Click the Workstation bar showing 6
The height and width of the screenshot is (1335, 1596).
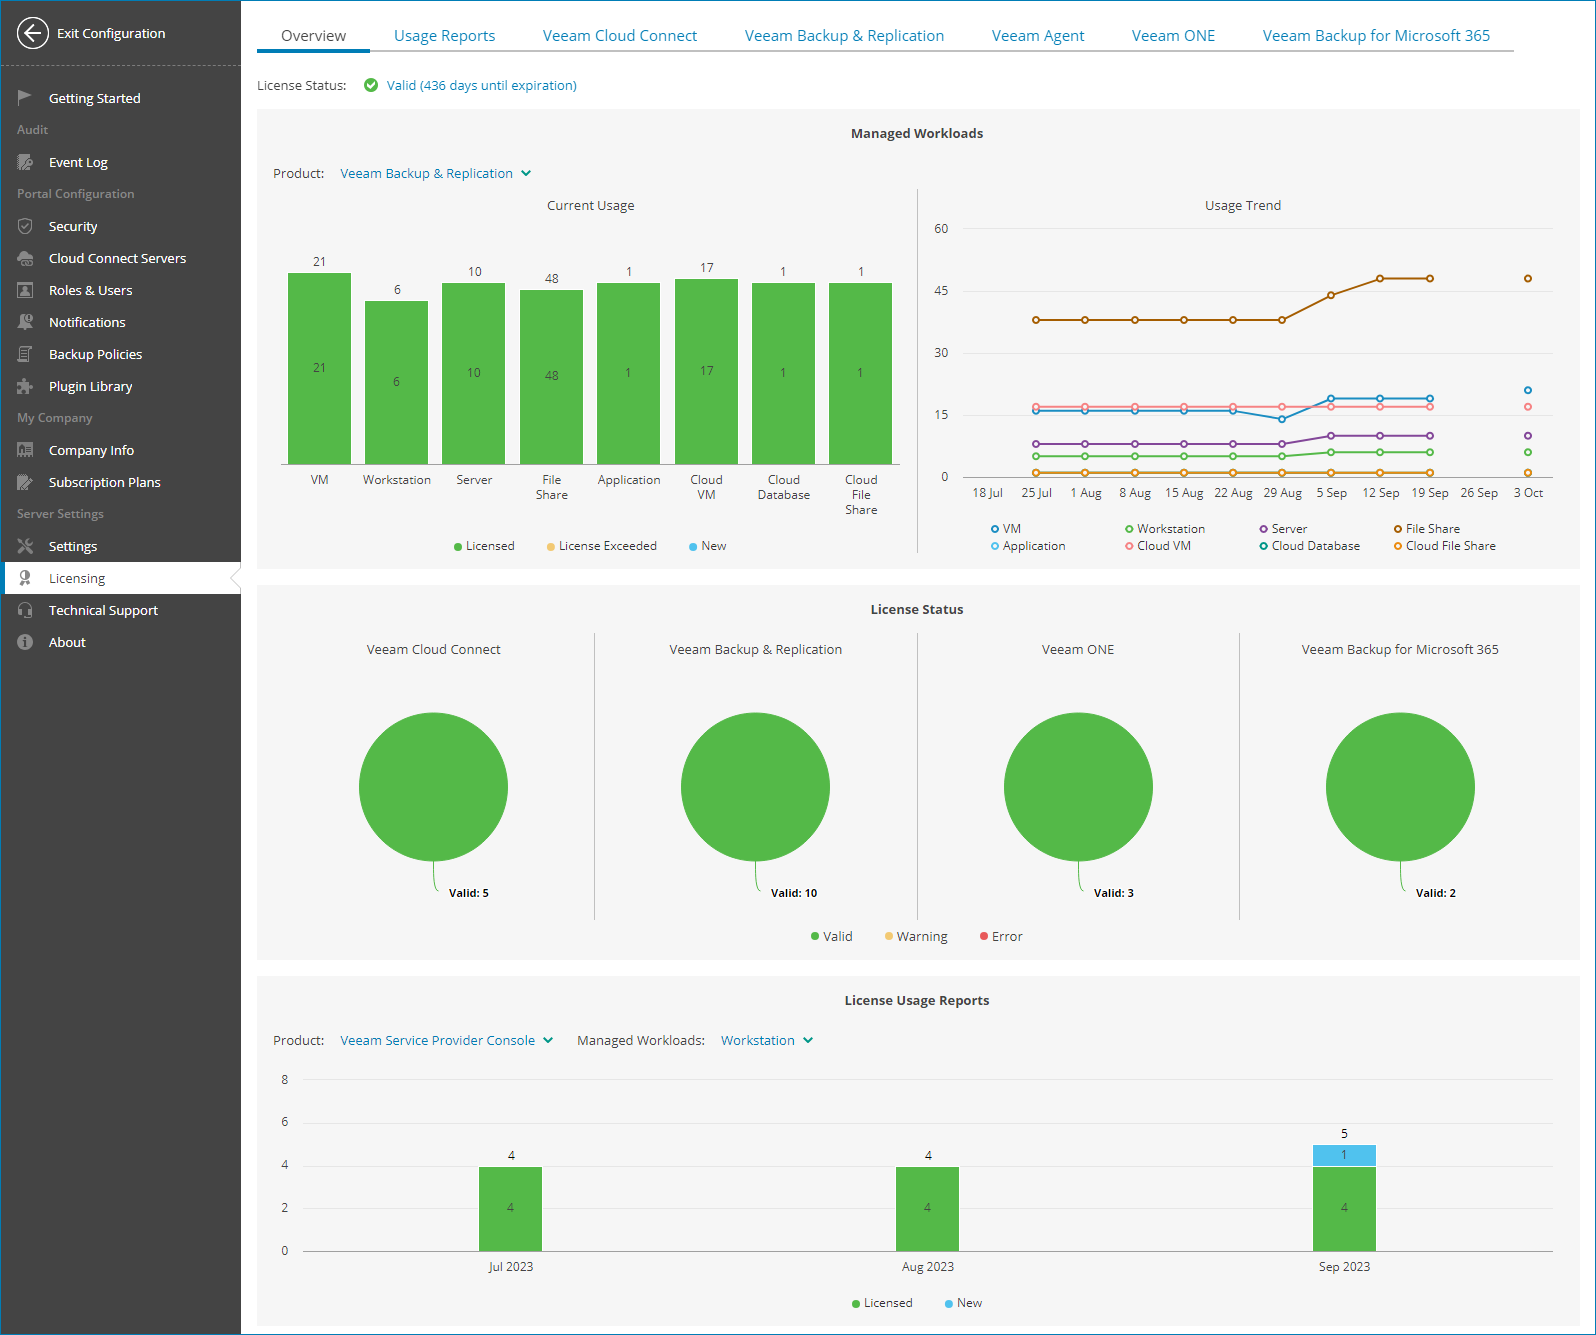pos(396,382)
